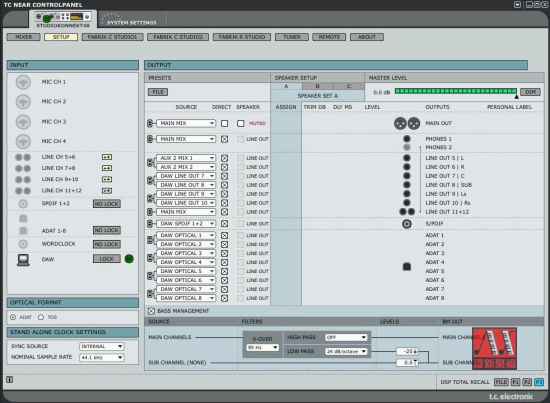Image resolution: width=550 pixels, height=403 pixels.
Task: Switch to the FABRIK C STUDIO1 tab
Action: (x=113, y=37)
